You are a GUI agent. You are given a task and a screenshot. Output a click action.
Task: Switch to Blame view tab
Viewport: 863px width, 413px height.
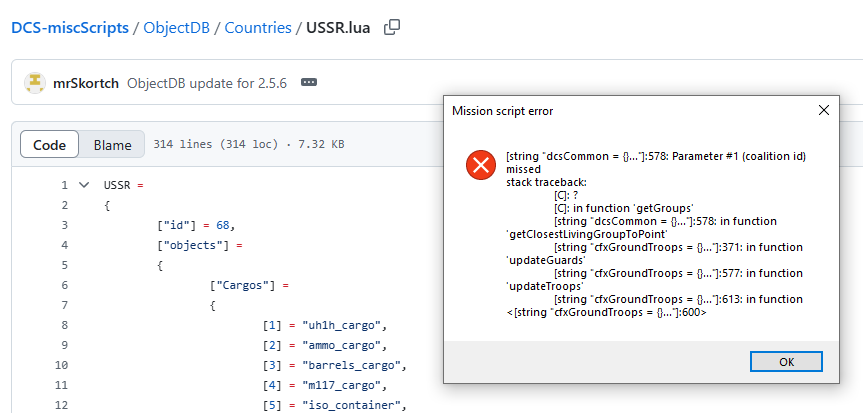[x=112, y=145]
